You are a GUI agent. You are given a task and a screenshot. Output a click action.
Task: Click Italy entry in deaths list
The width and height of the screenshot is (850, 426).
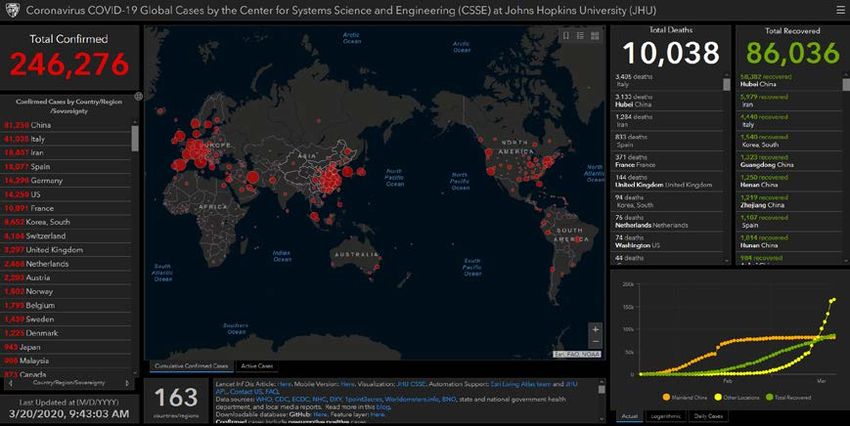(668, 81)
